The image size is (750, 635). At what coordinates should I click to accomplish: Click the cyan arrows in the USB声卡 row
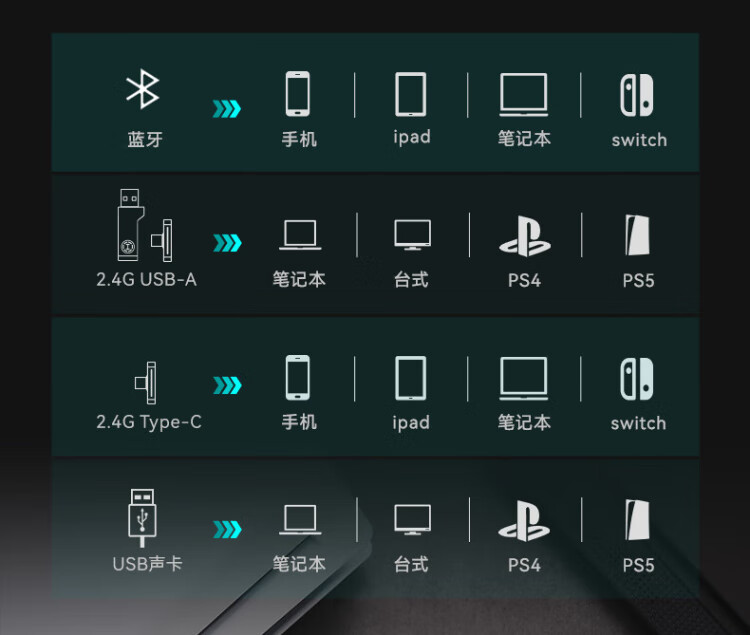pos(227,529)
